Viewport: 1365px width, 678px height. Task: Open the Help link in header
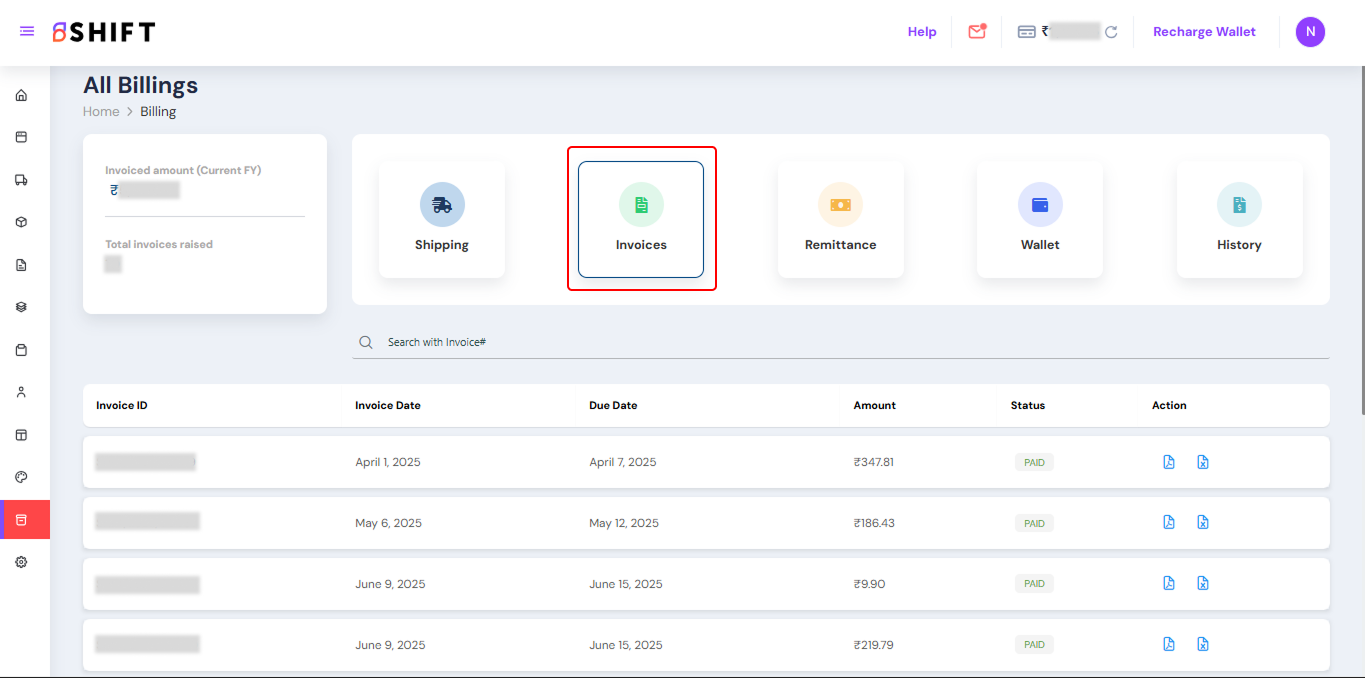[x=922, y=32]
